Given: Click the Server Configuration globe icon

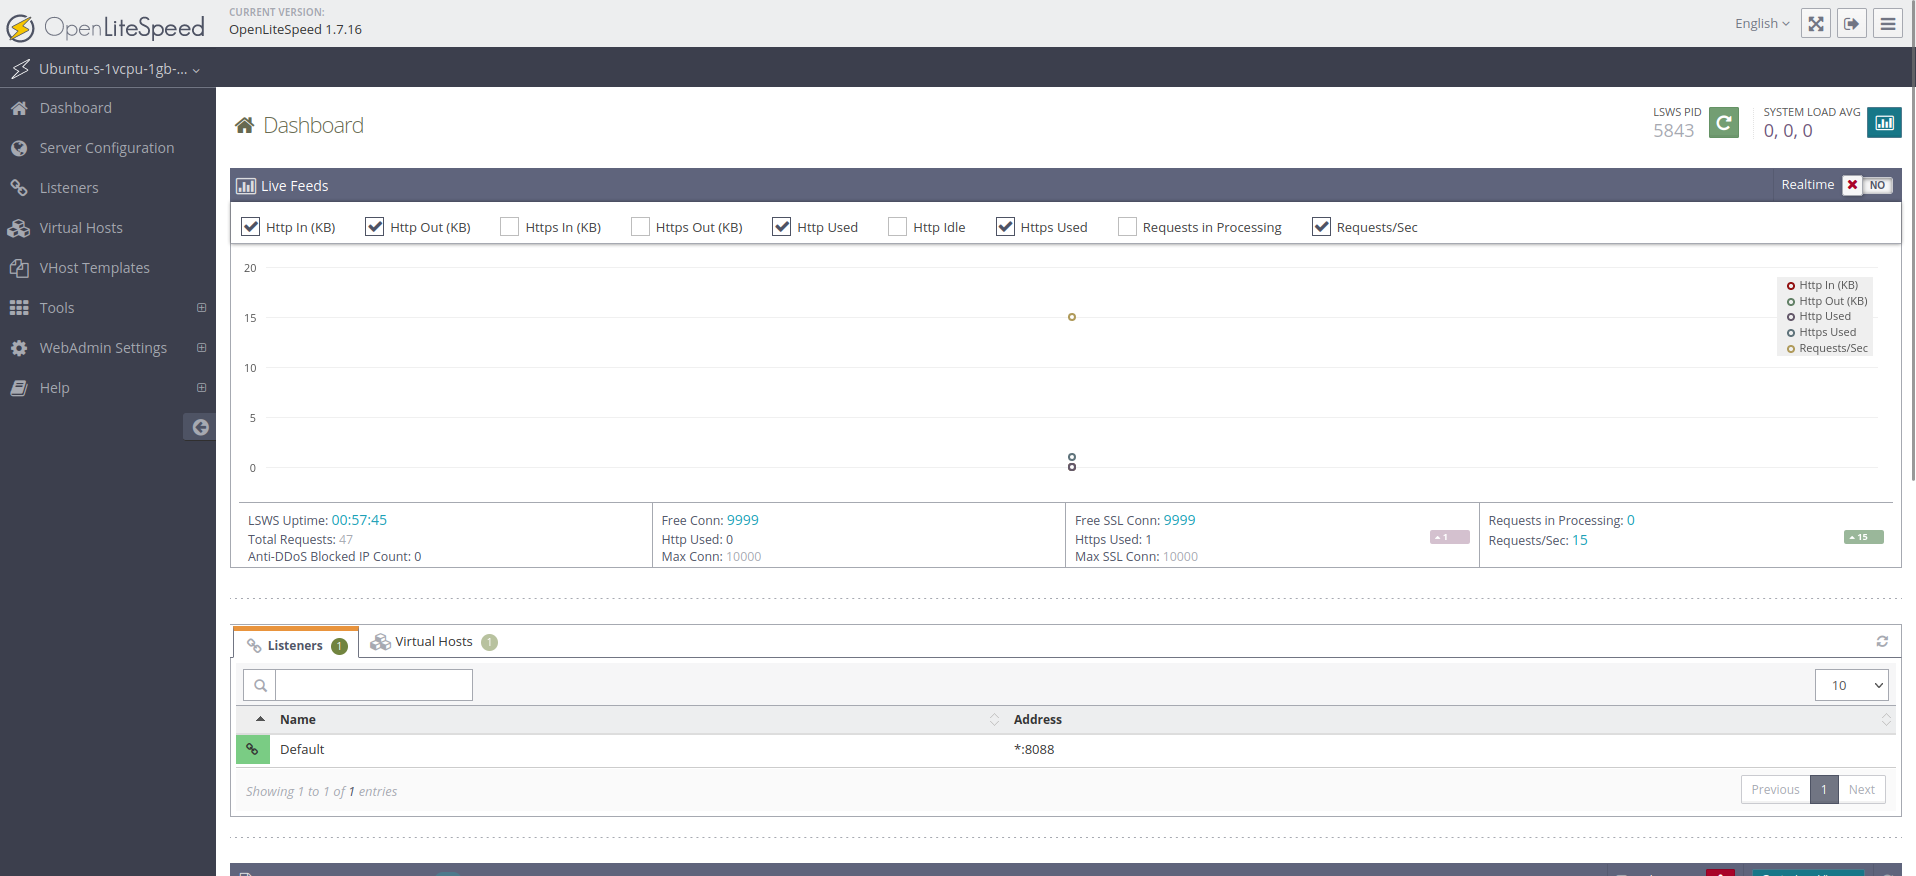Looking at the screenshot, I should [19, 148].
